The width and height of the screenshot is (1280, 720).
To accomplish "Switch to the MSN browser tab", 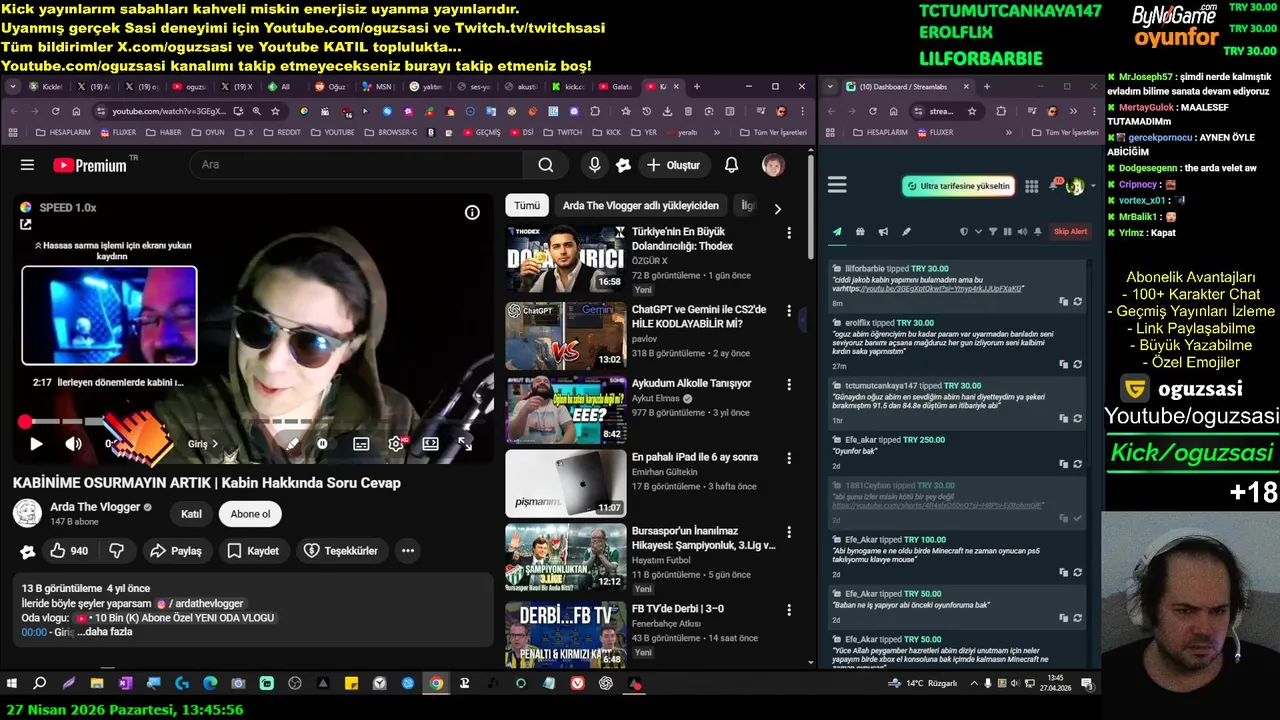I will pos(377,87).
